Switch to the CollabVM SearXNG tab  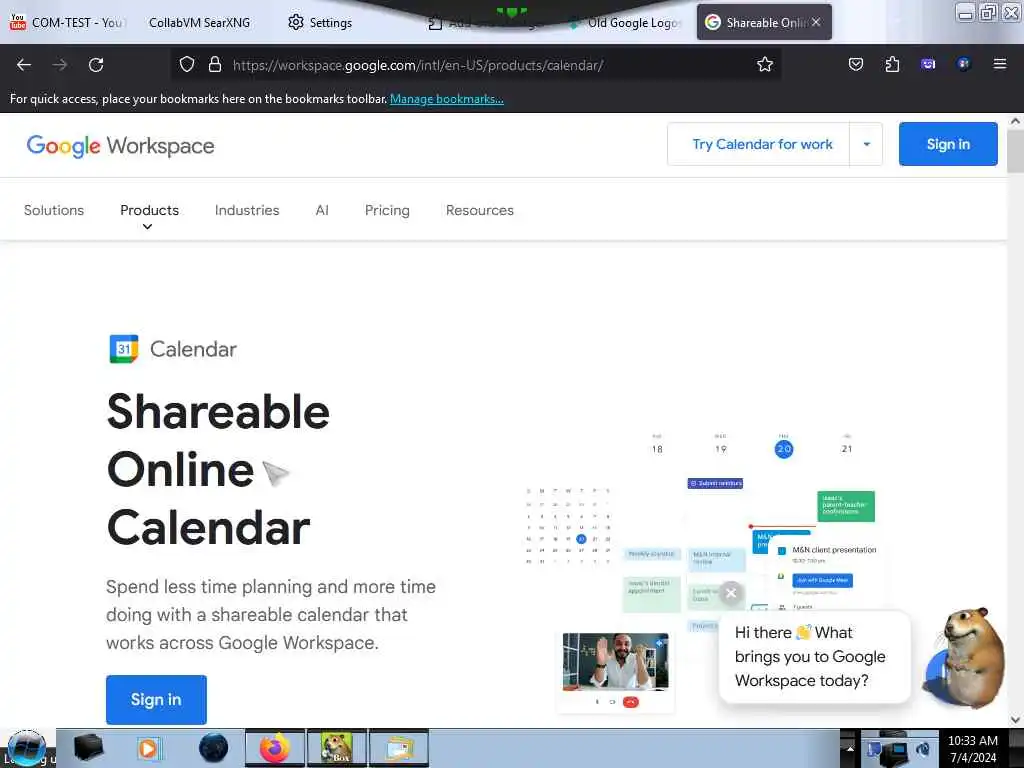pyautogui.click(x=199, y=22)
